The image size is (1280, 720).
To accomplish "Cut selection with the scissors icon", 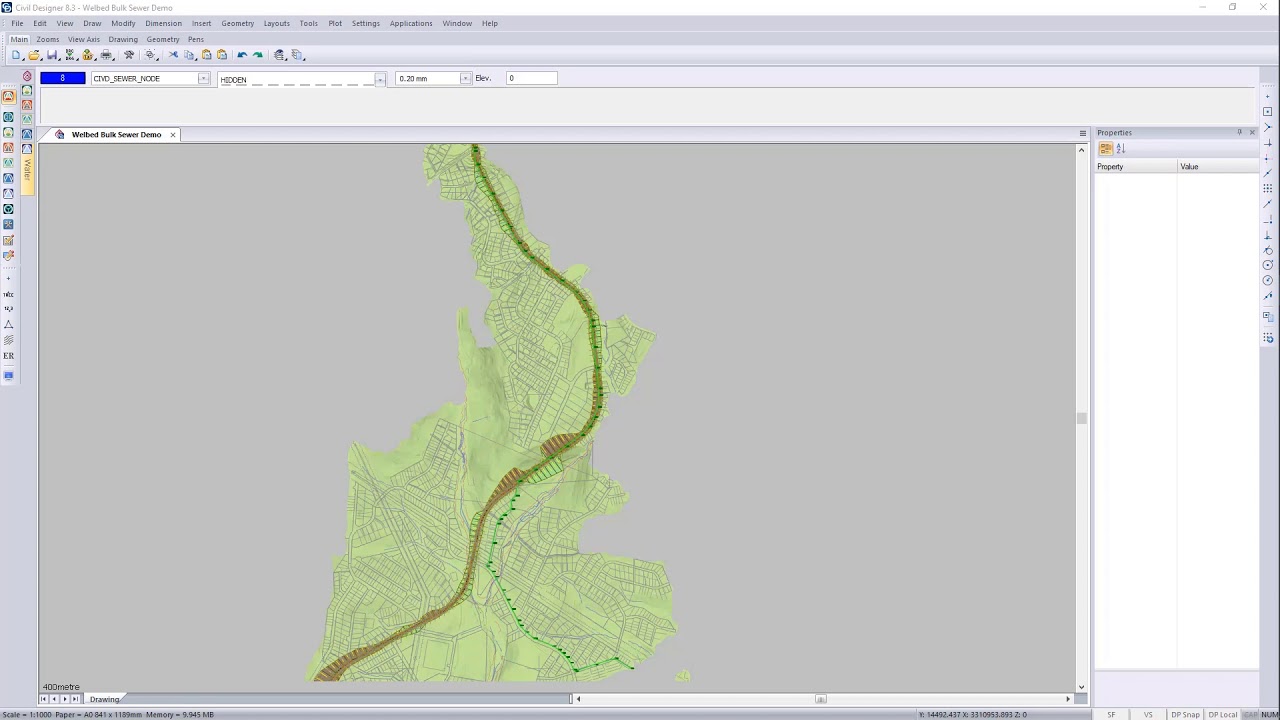I will 173,55.
